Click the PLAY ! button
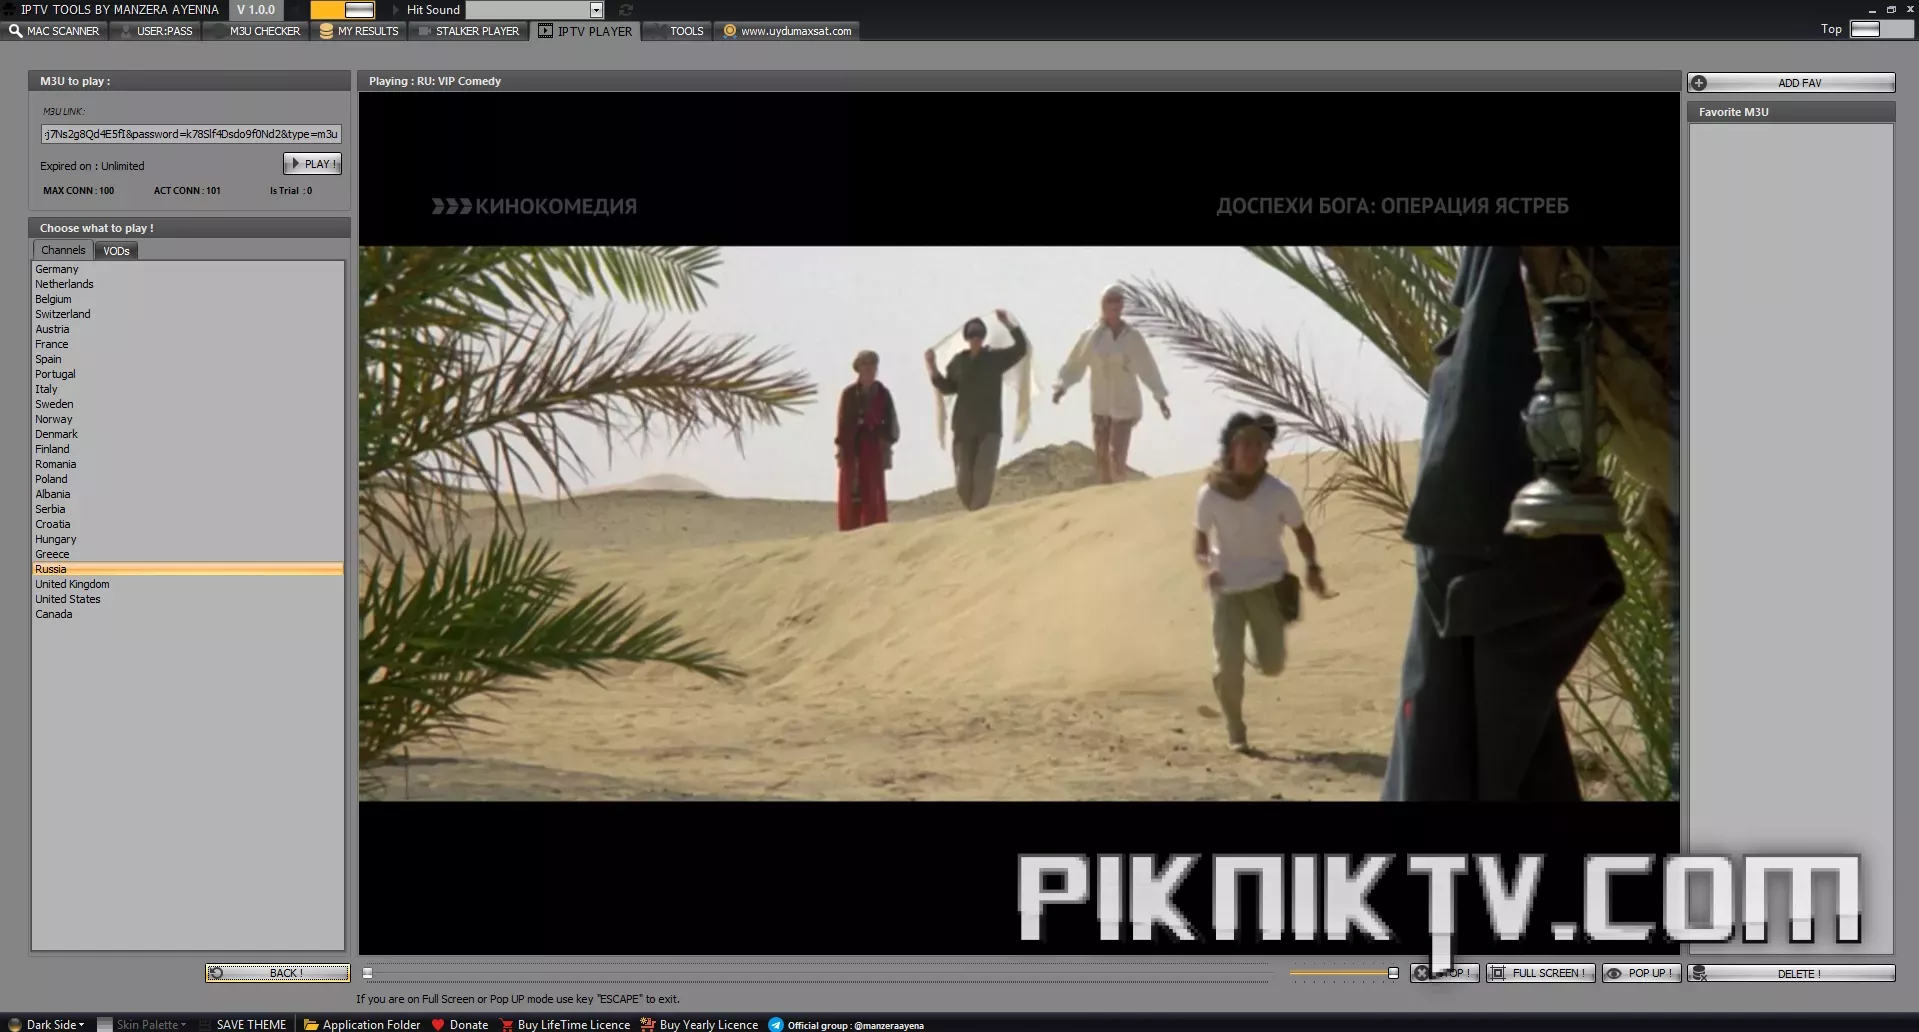Screen dimensions: 1919x1032 point(312,164)
